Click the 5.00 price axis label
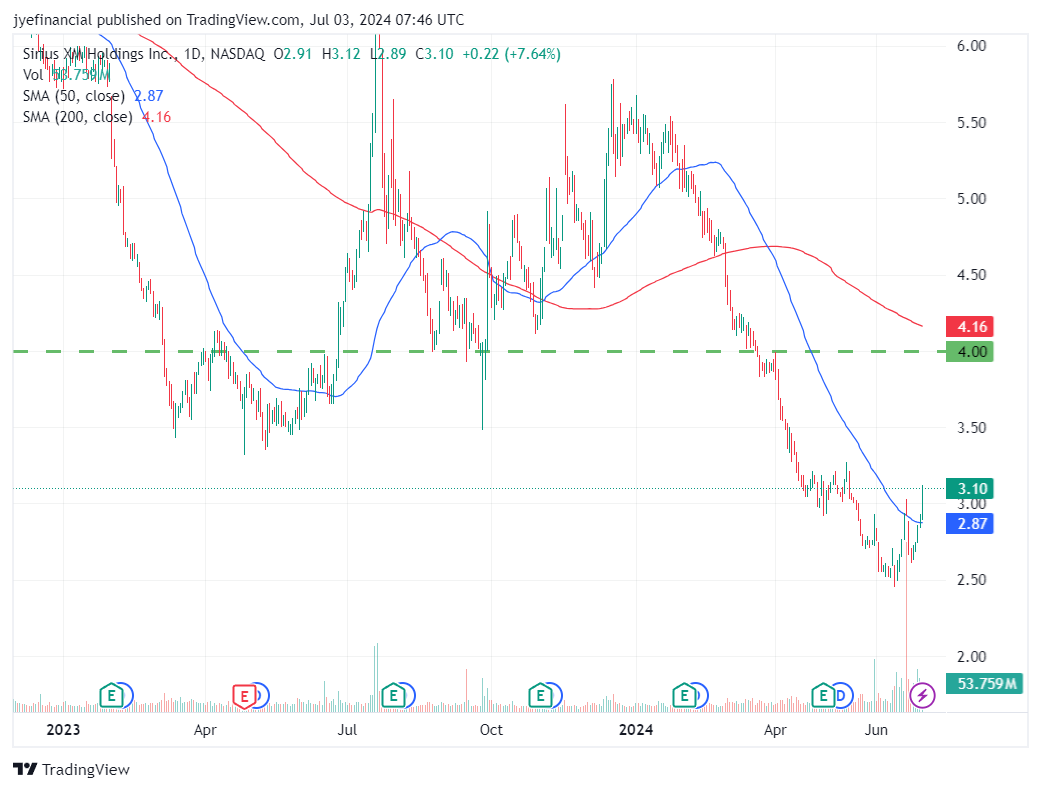 click(971, 199)
